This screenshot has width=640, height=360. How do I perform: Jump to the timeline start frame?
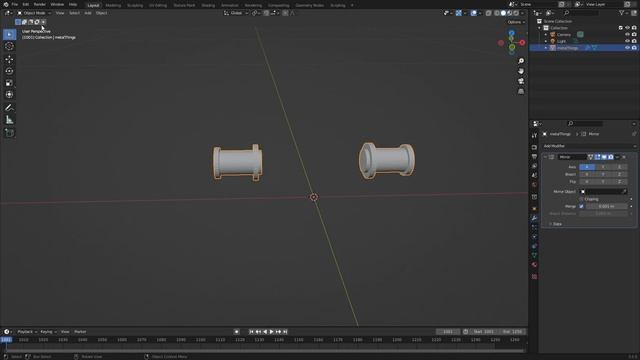[251, 332]
